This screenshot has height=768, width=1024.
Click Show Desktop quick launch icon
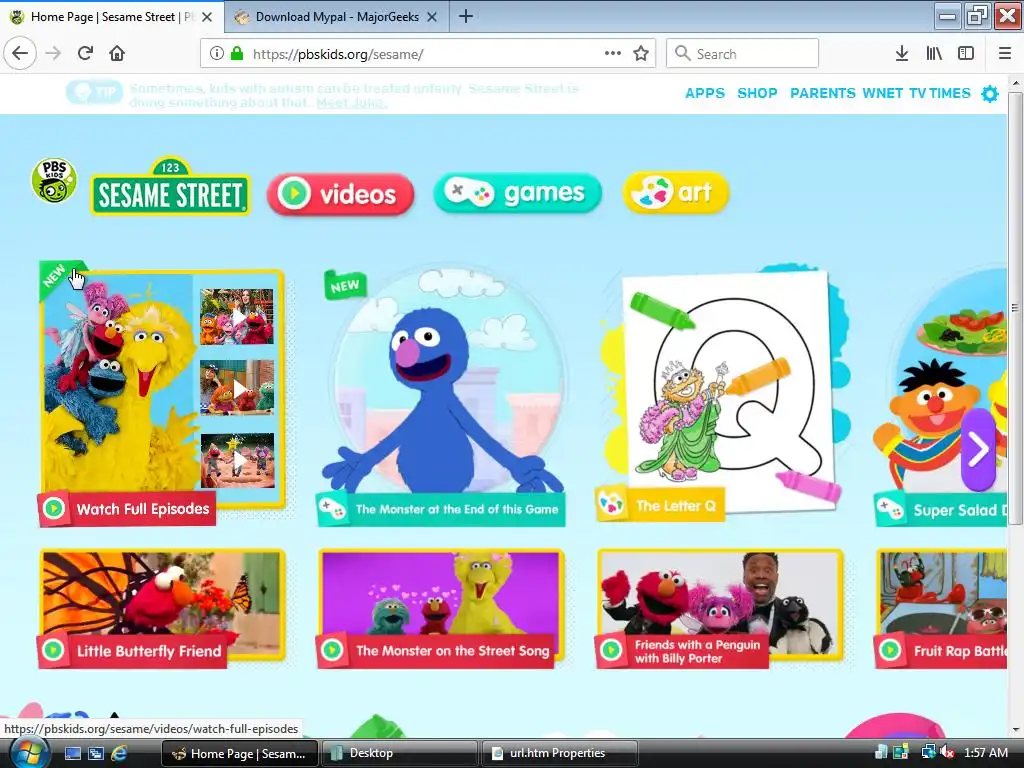pos(72,753)
